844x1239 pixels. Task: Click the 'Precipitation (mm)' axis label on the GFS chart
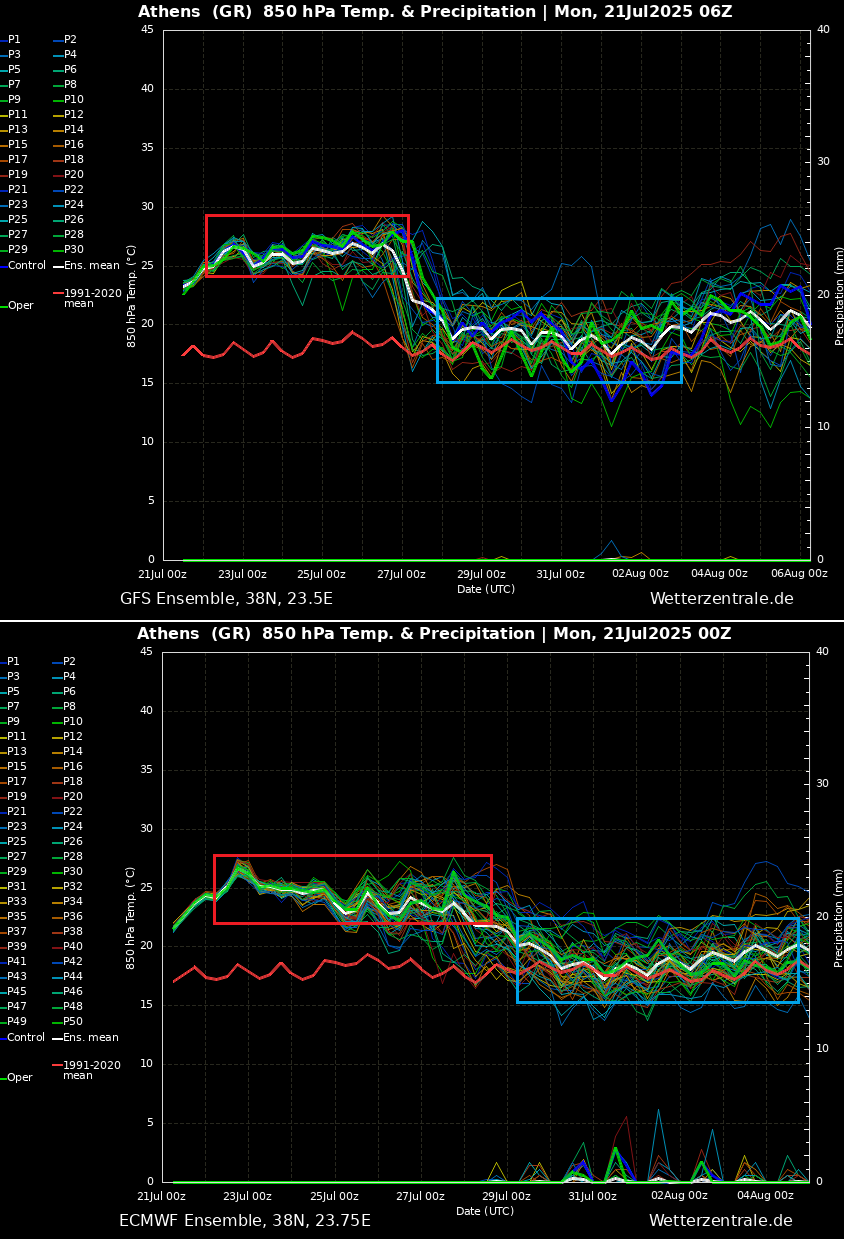click(x=840, y=296)
